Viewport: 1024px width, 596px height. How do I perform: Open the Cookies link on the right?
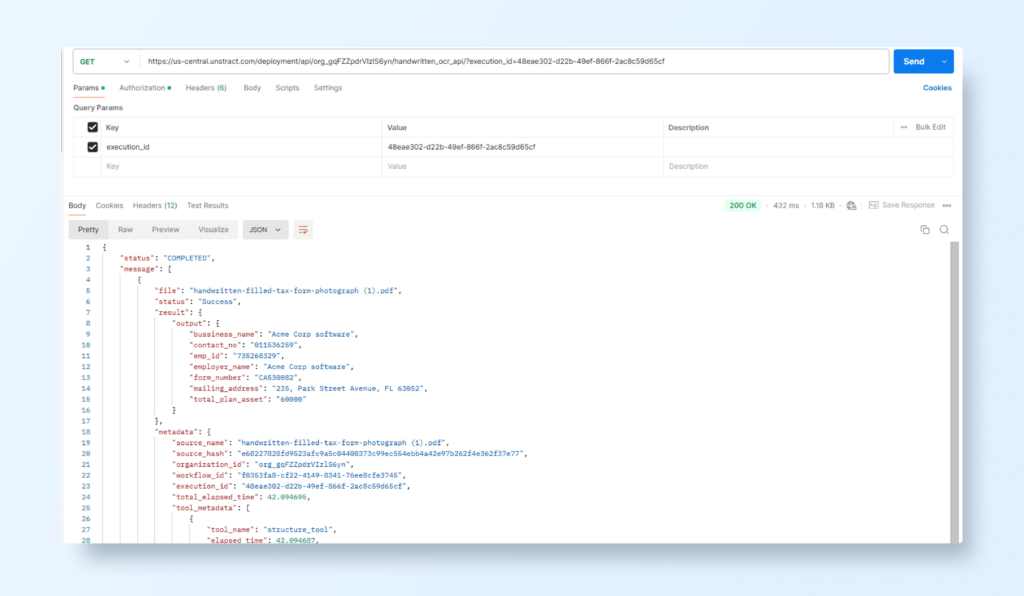937,88
